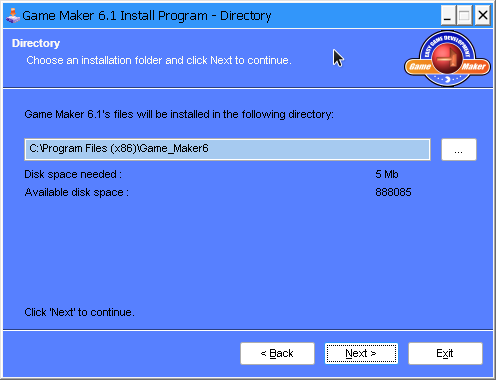This screenshot has width=496, height=380.
Task: Return to previous step with Back
Action: pyautogui.click(x=277, y=353)
